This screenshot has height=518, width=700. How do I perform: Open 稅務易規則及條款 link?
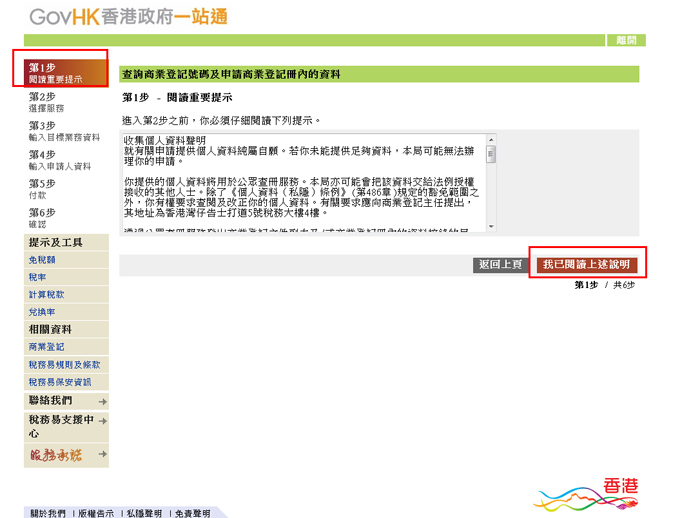(64, 365)
